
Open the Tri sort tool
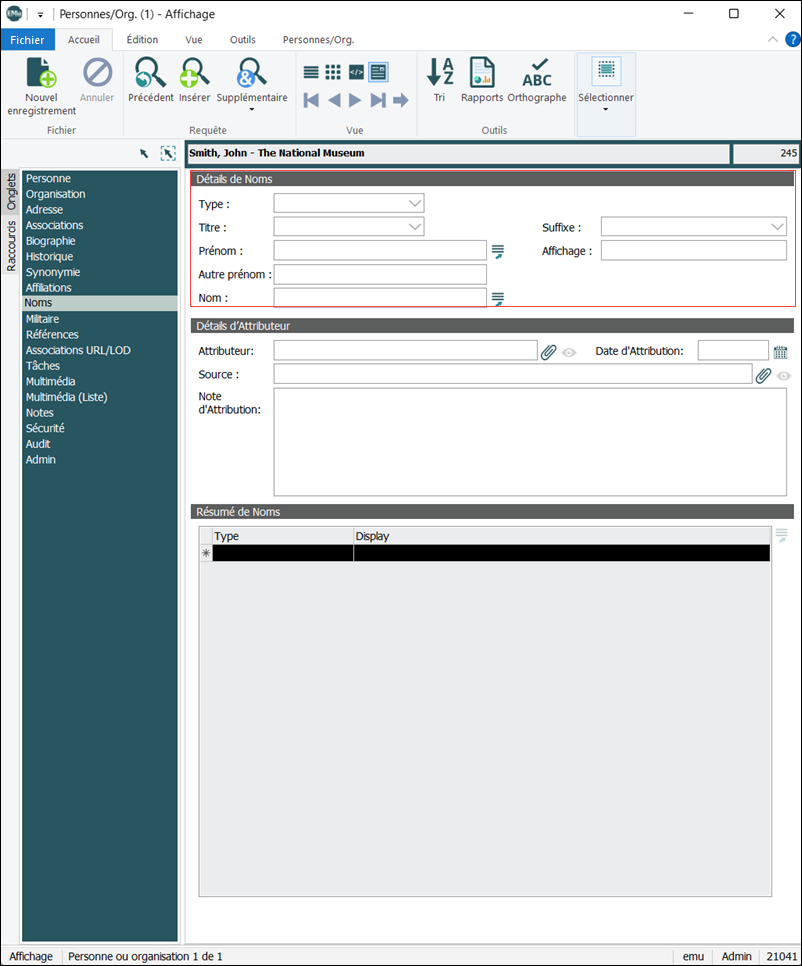coord(440,80)
